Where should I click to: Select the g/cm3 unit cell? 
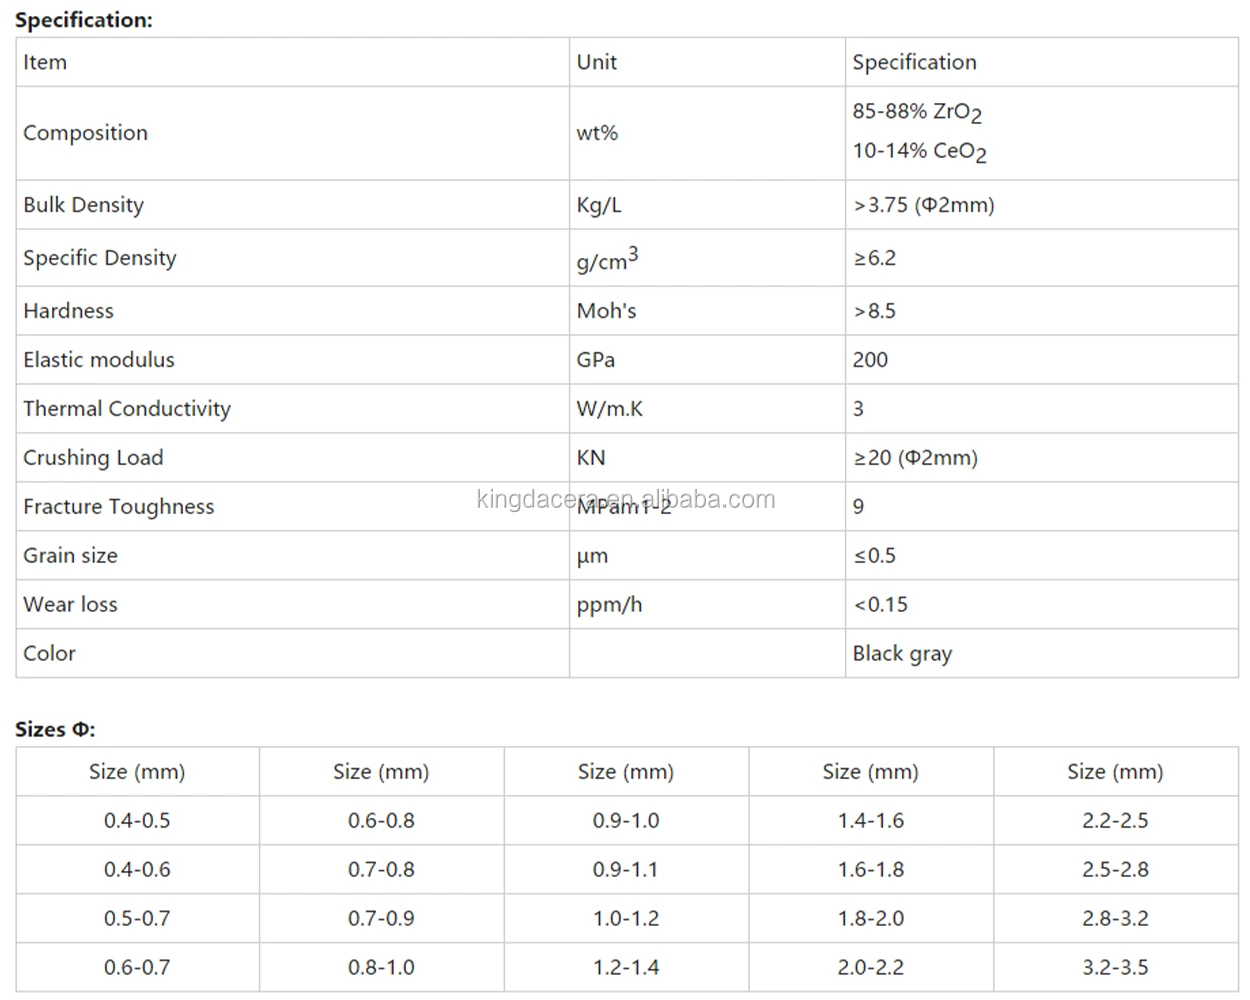tap(606, 260)
